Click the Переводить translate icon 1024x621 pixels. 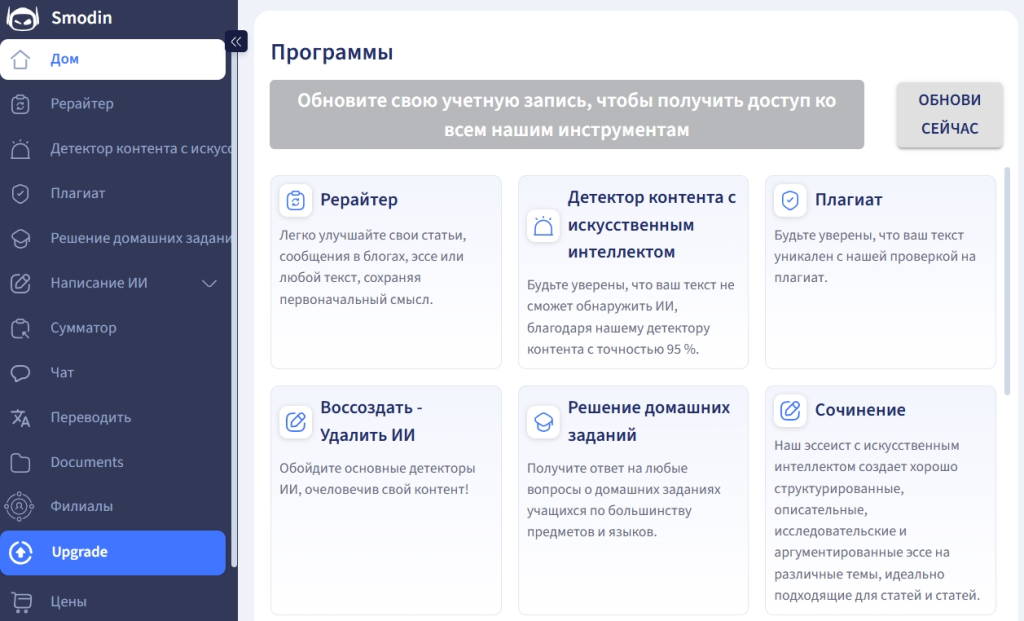tap(20, 417)
